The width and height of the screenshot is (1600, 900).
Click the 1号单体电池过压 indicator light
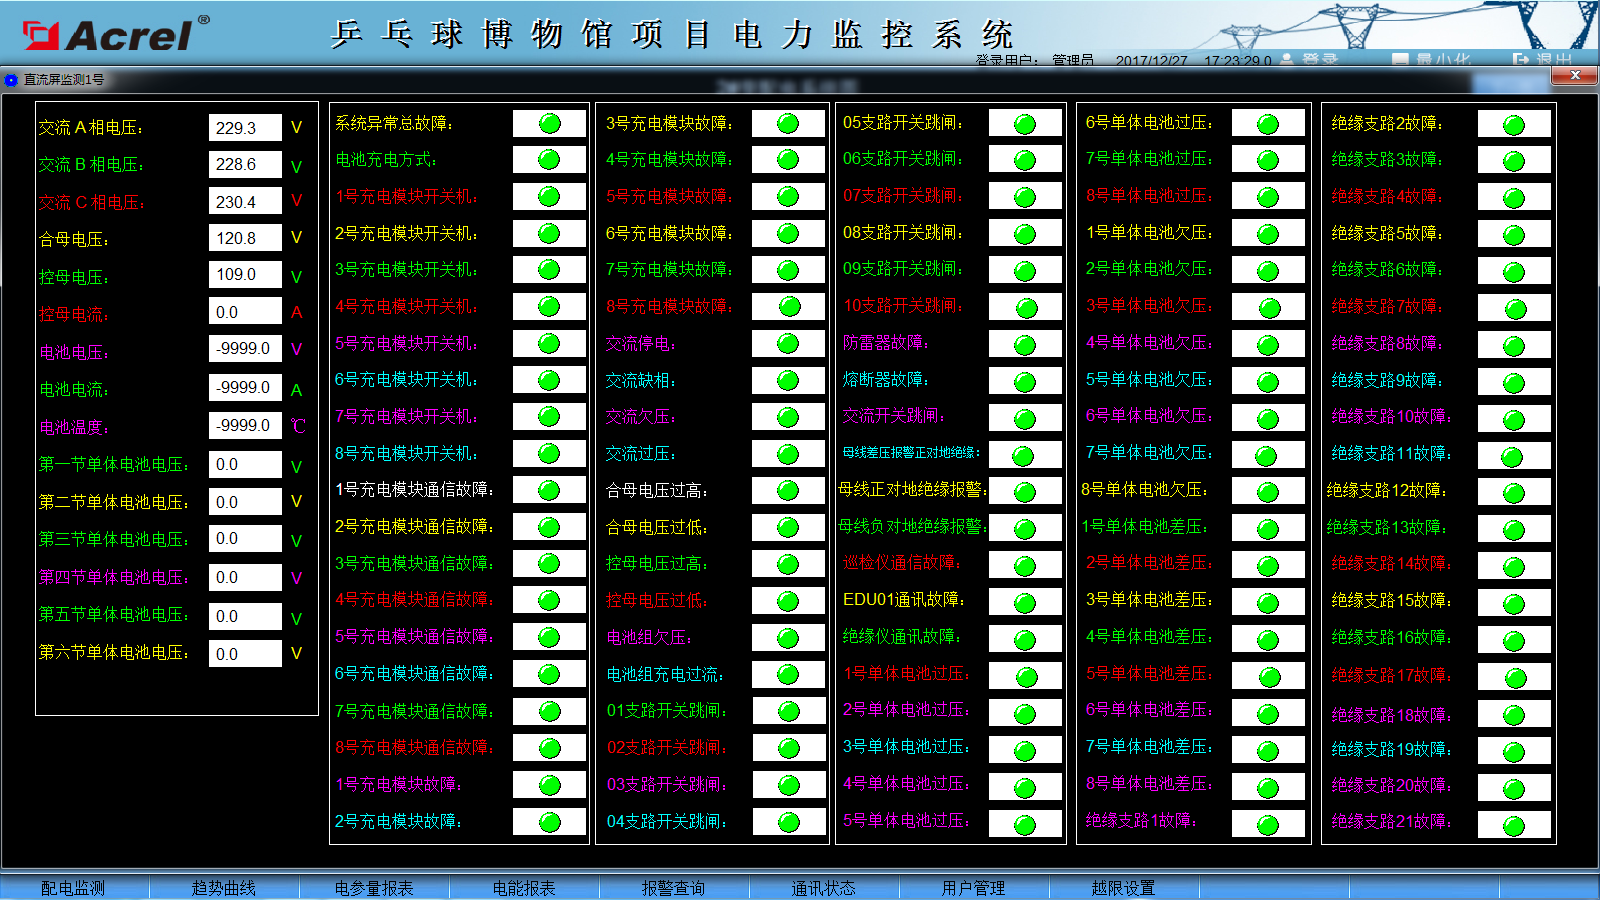pyautogui.click(x=1026, y=677)
